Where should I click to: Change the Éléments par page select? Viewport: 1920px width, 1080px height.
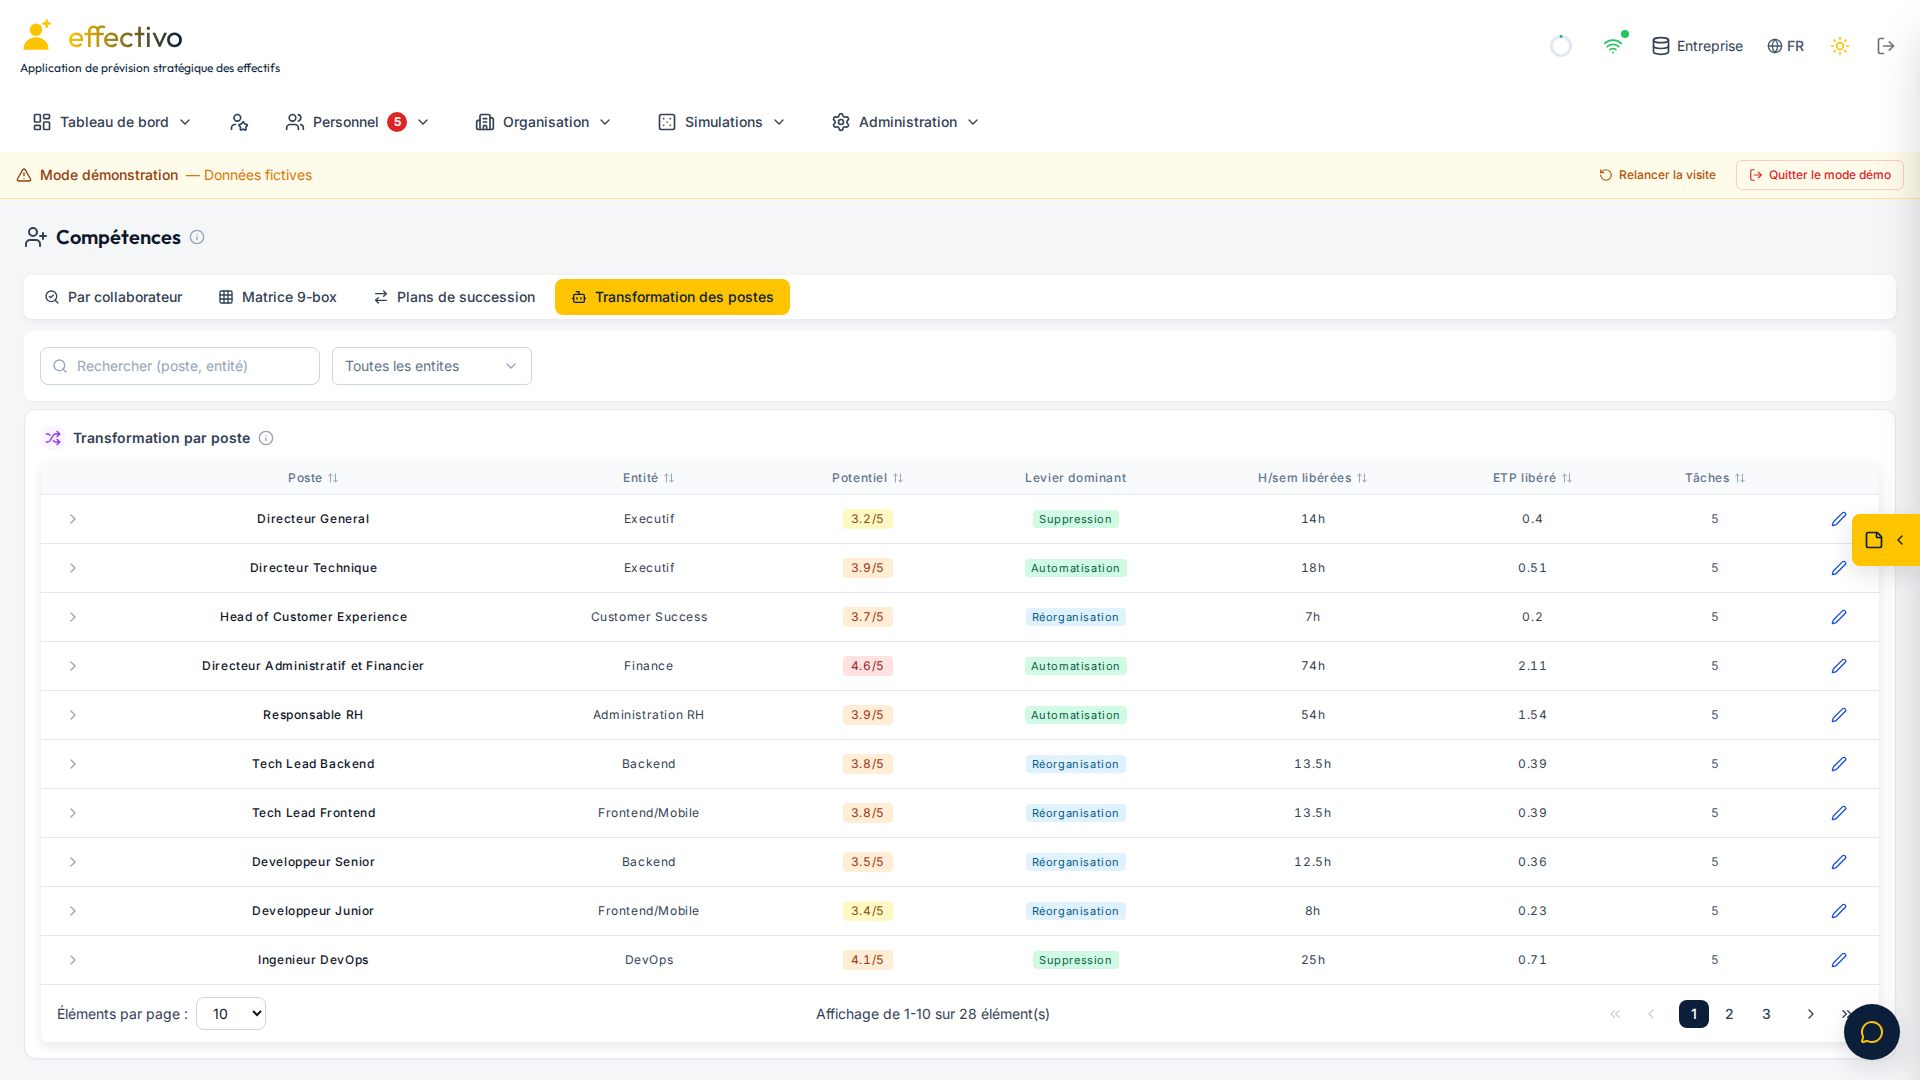[231, 1014]
